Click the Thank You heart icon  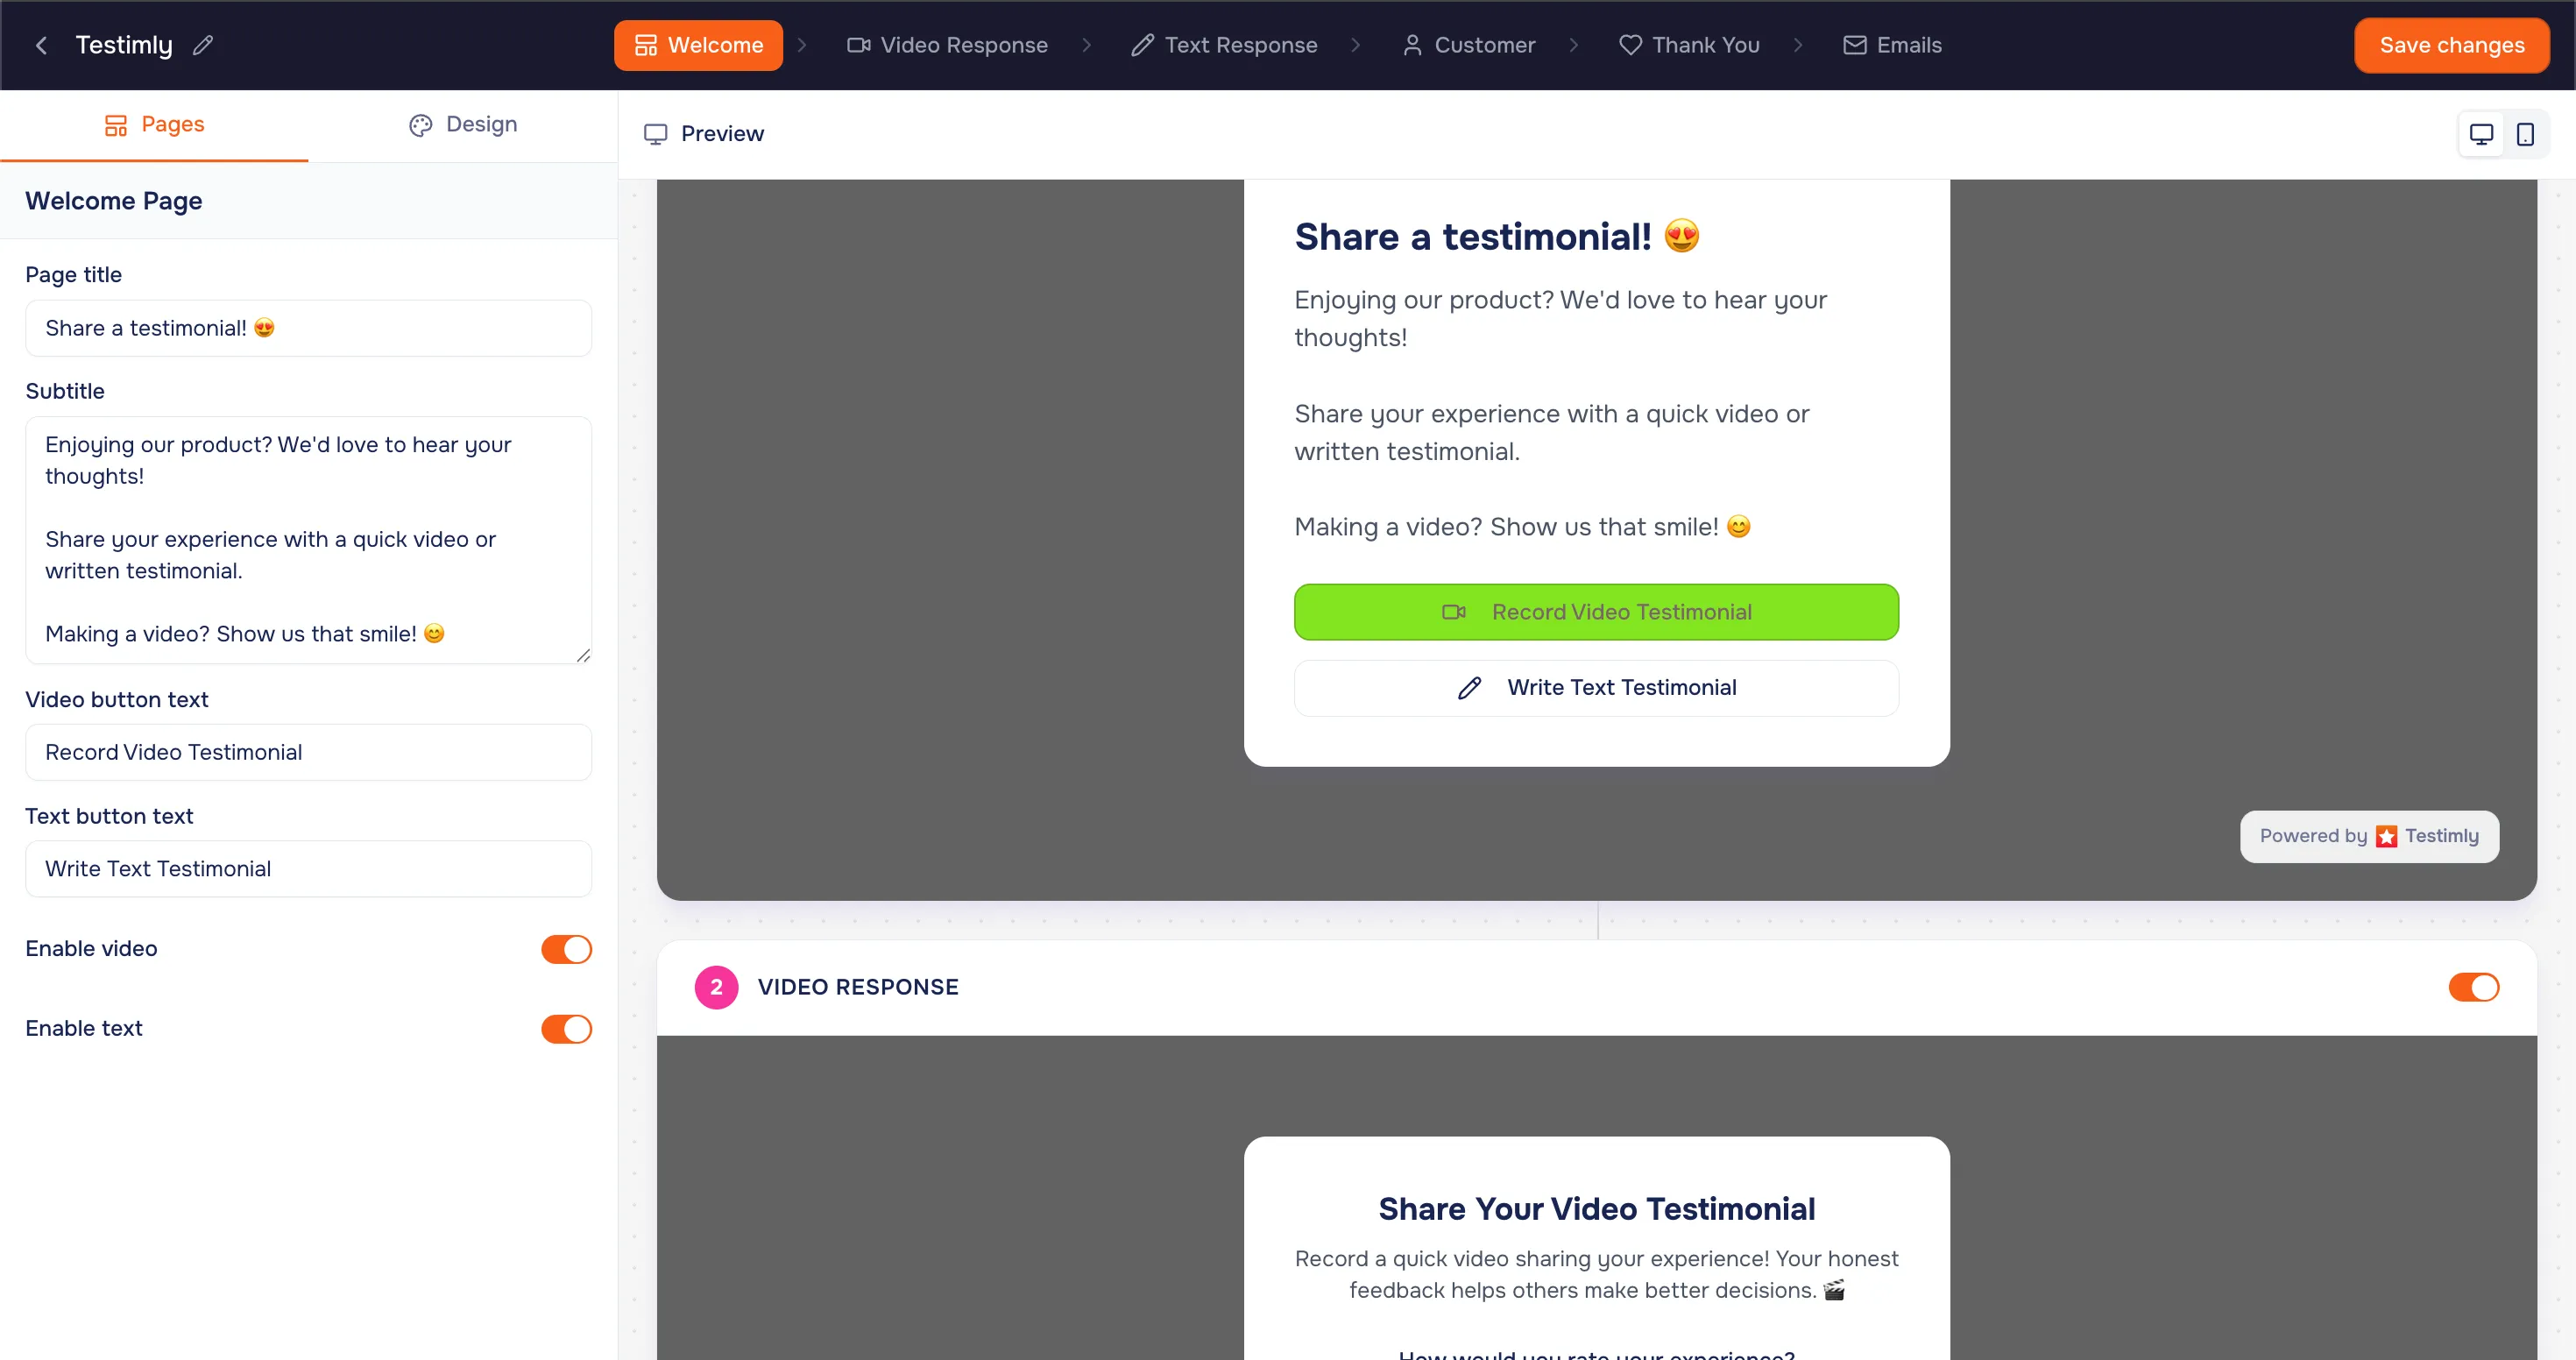(1630, 45)
